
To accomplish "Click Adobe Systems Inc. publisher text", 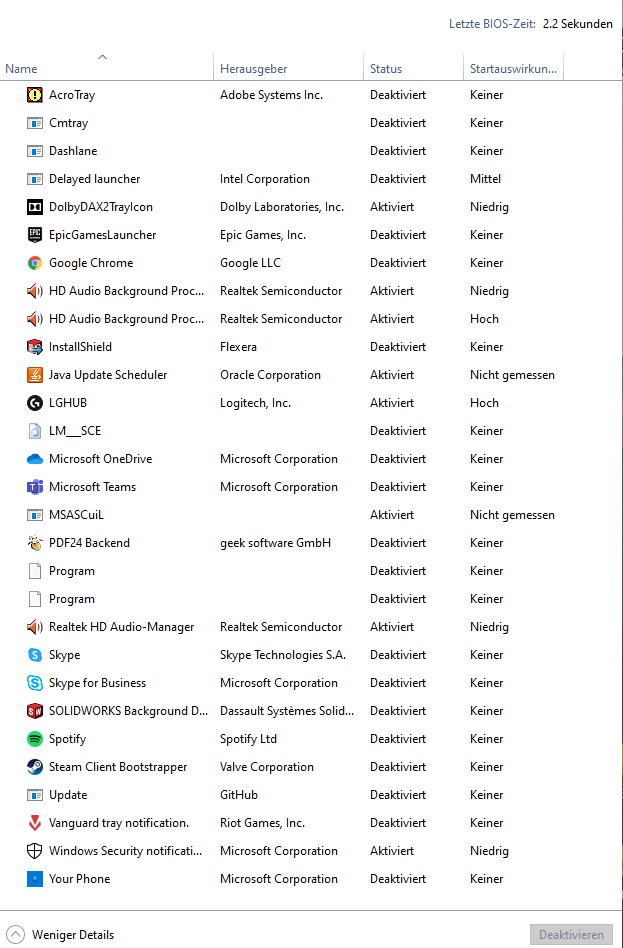I will [272, 95].
